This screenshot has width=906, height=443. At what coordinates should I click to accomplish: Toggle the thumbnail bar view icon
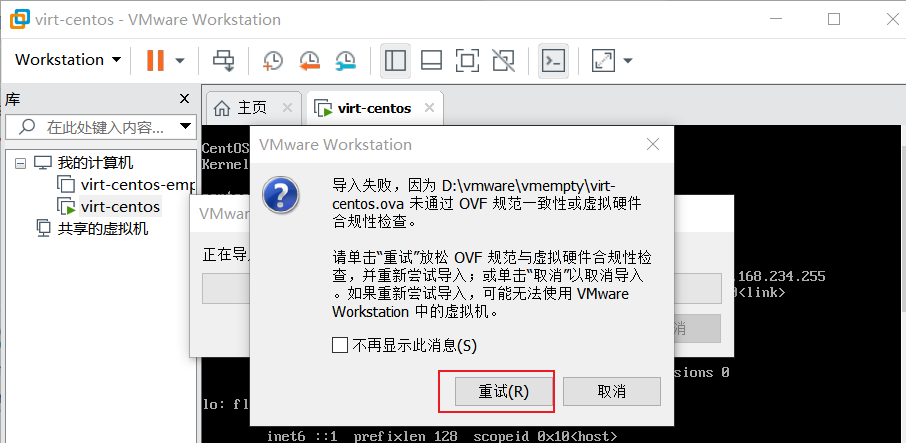(x=431, y=60)
